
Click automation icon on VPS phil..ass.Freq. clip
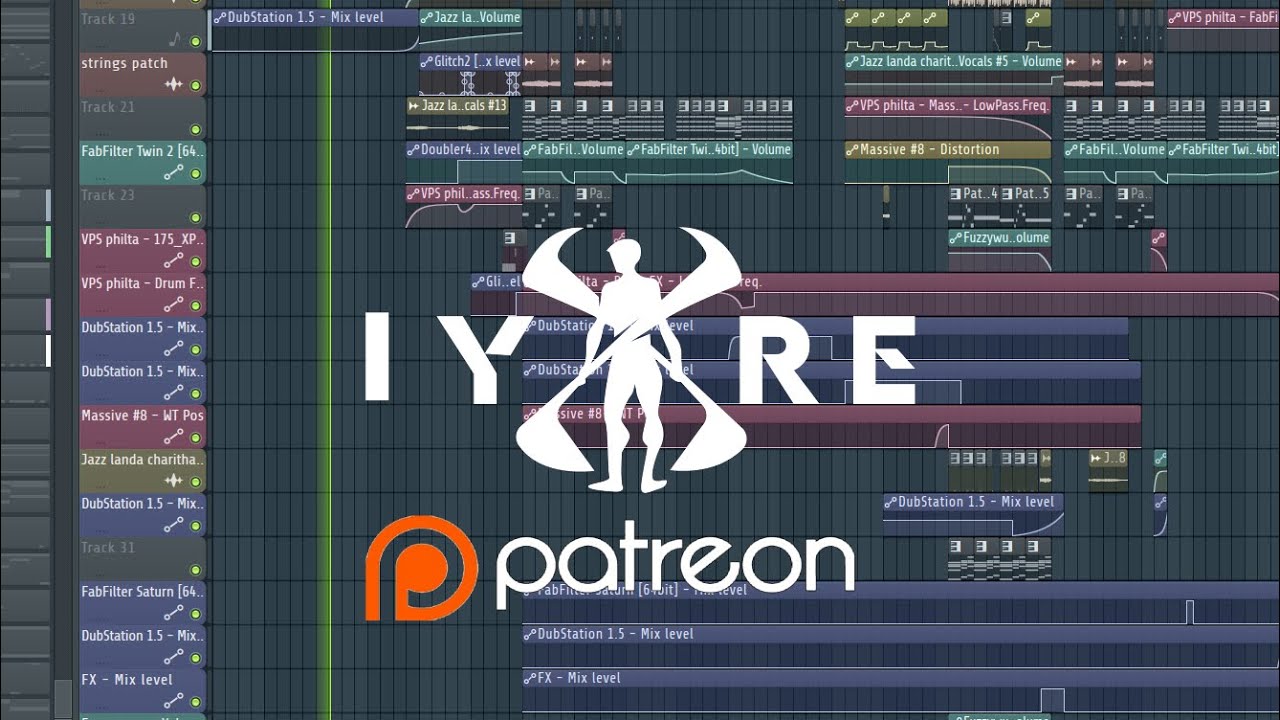(x=414, y=194)
